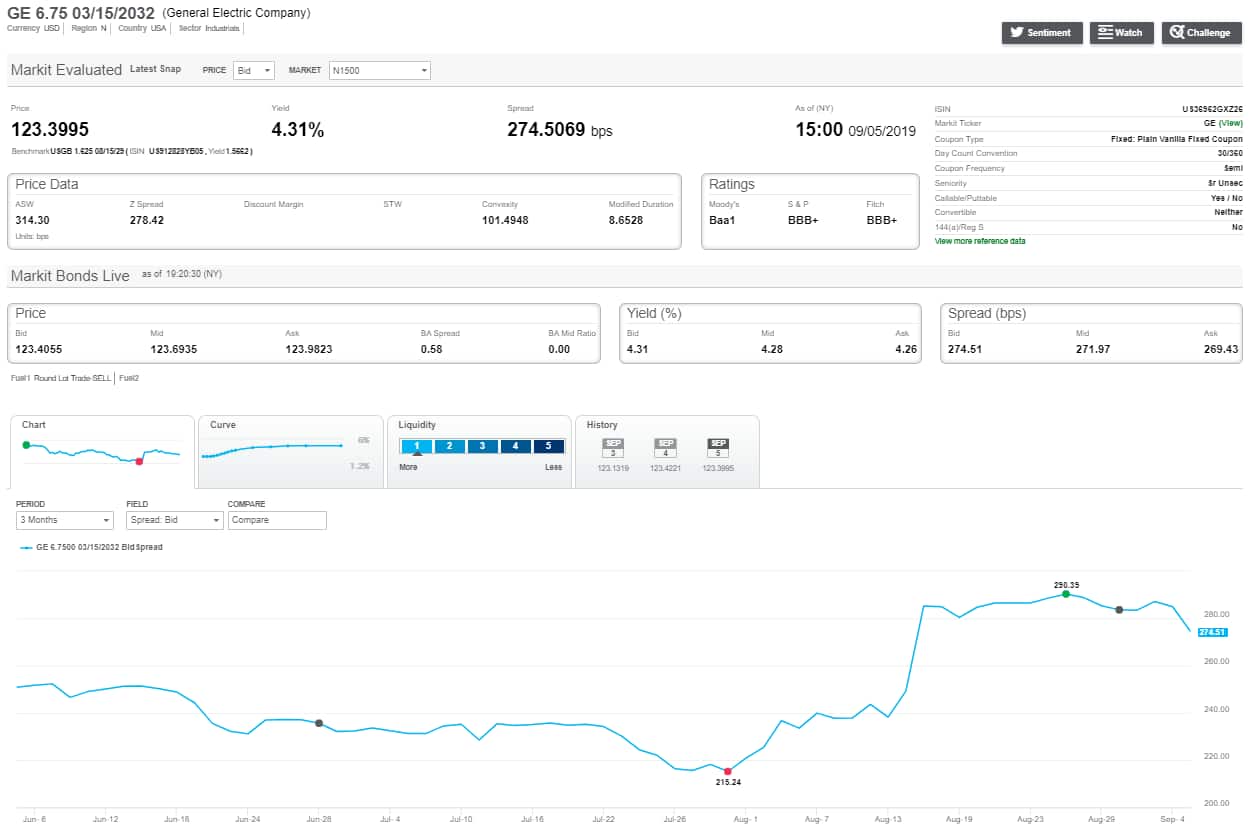Click the History price 123.4221

tap(665, 468)
